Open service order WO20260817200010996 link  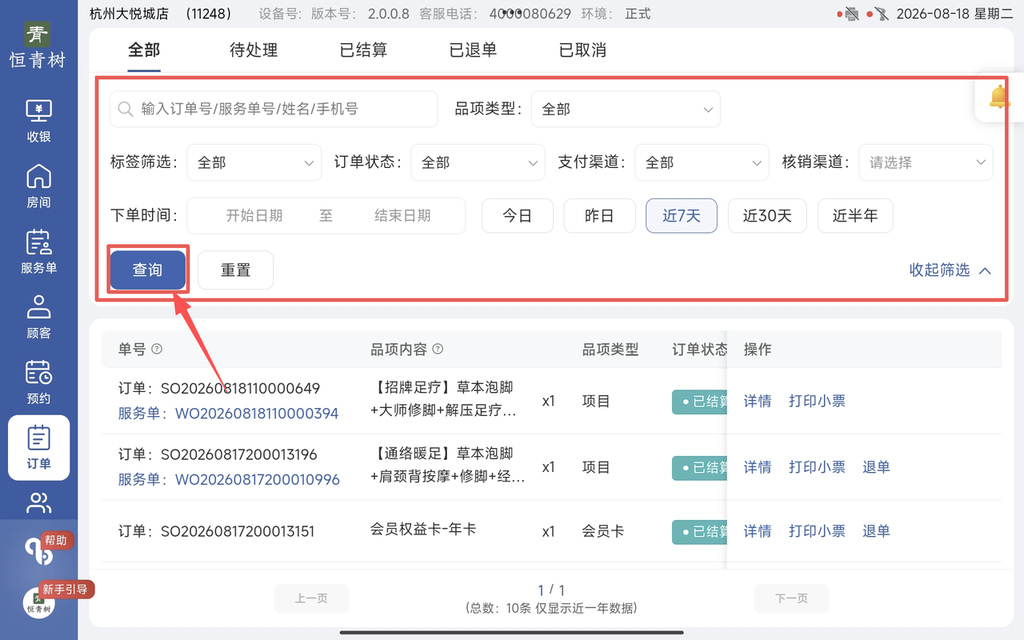click(x=257, y=479)
